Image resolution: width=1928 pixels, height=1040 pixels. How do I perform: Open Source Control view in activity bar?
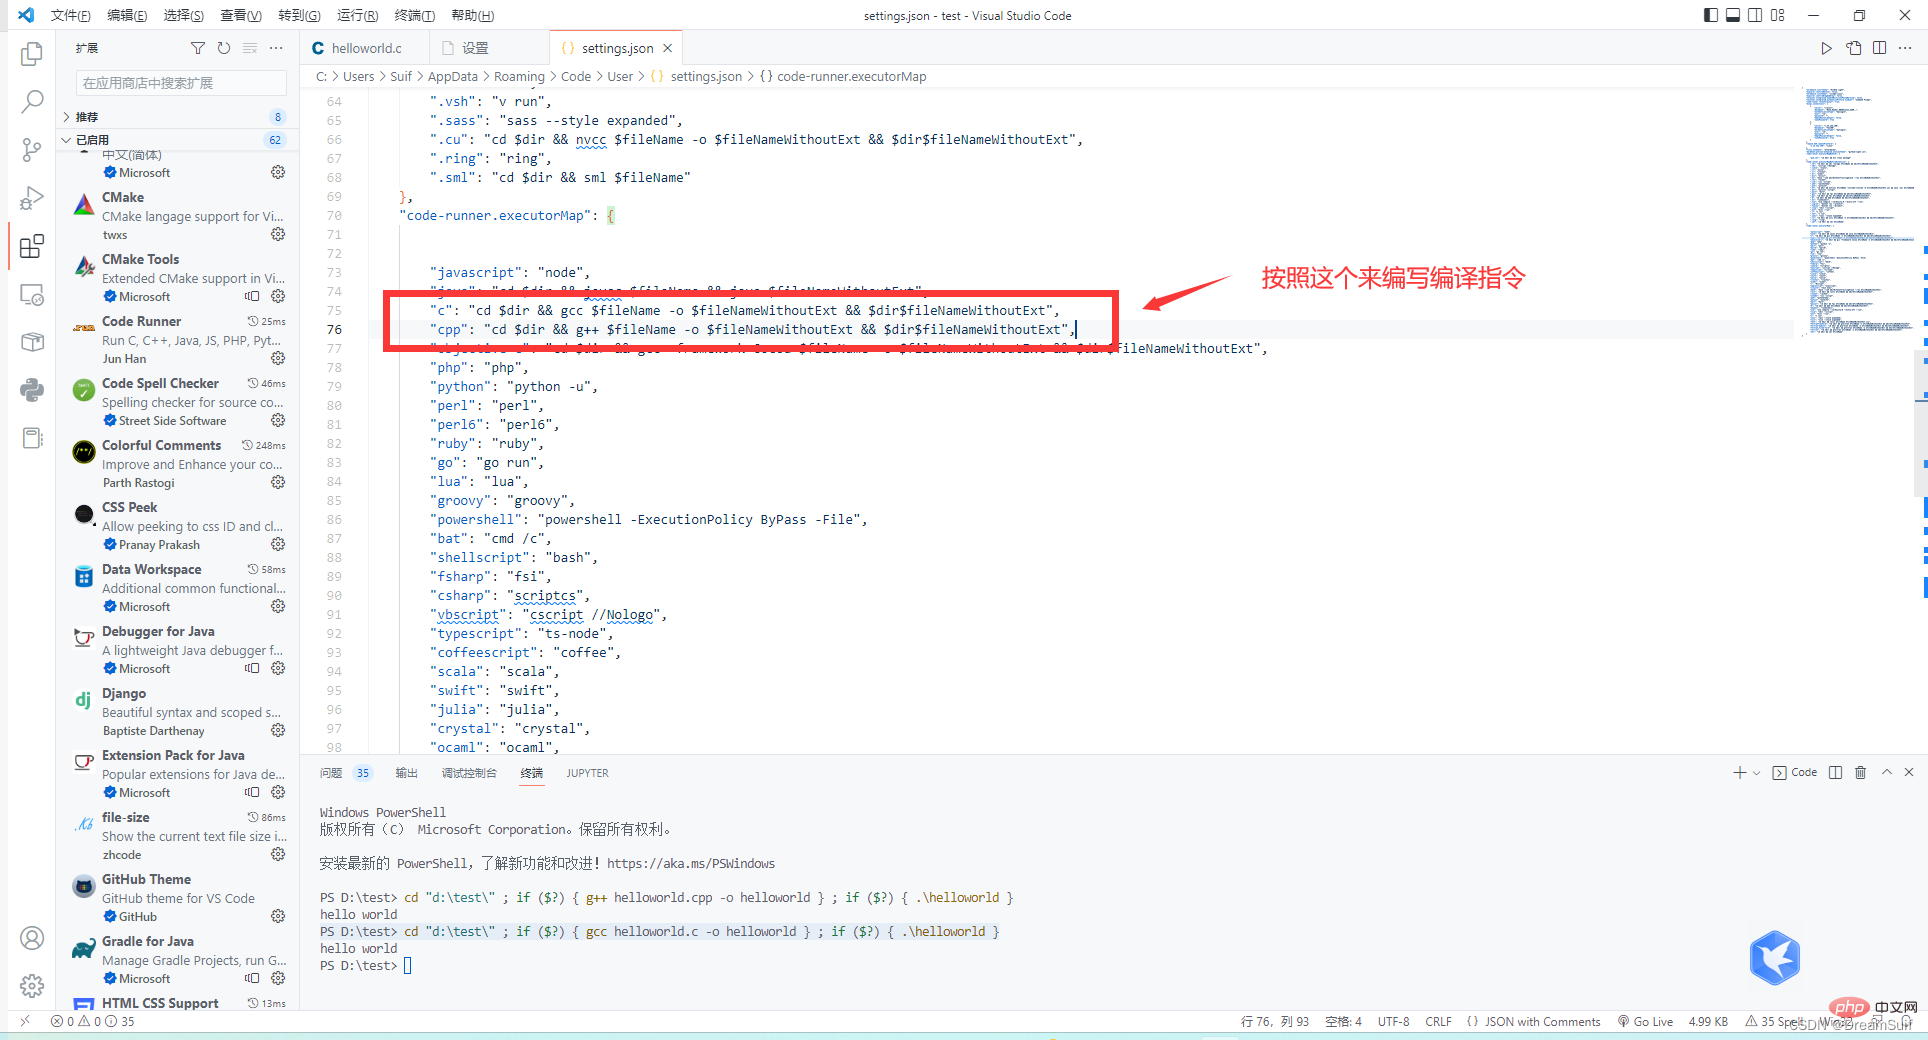[32, 150]
